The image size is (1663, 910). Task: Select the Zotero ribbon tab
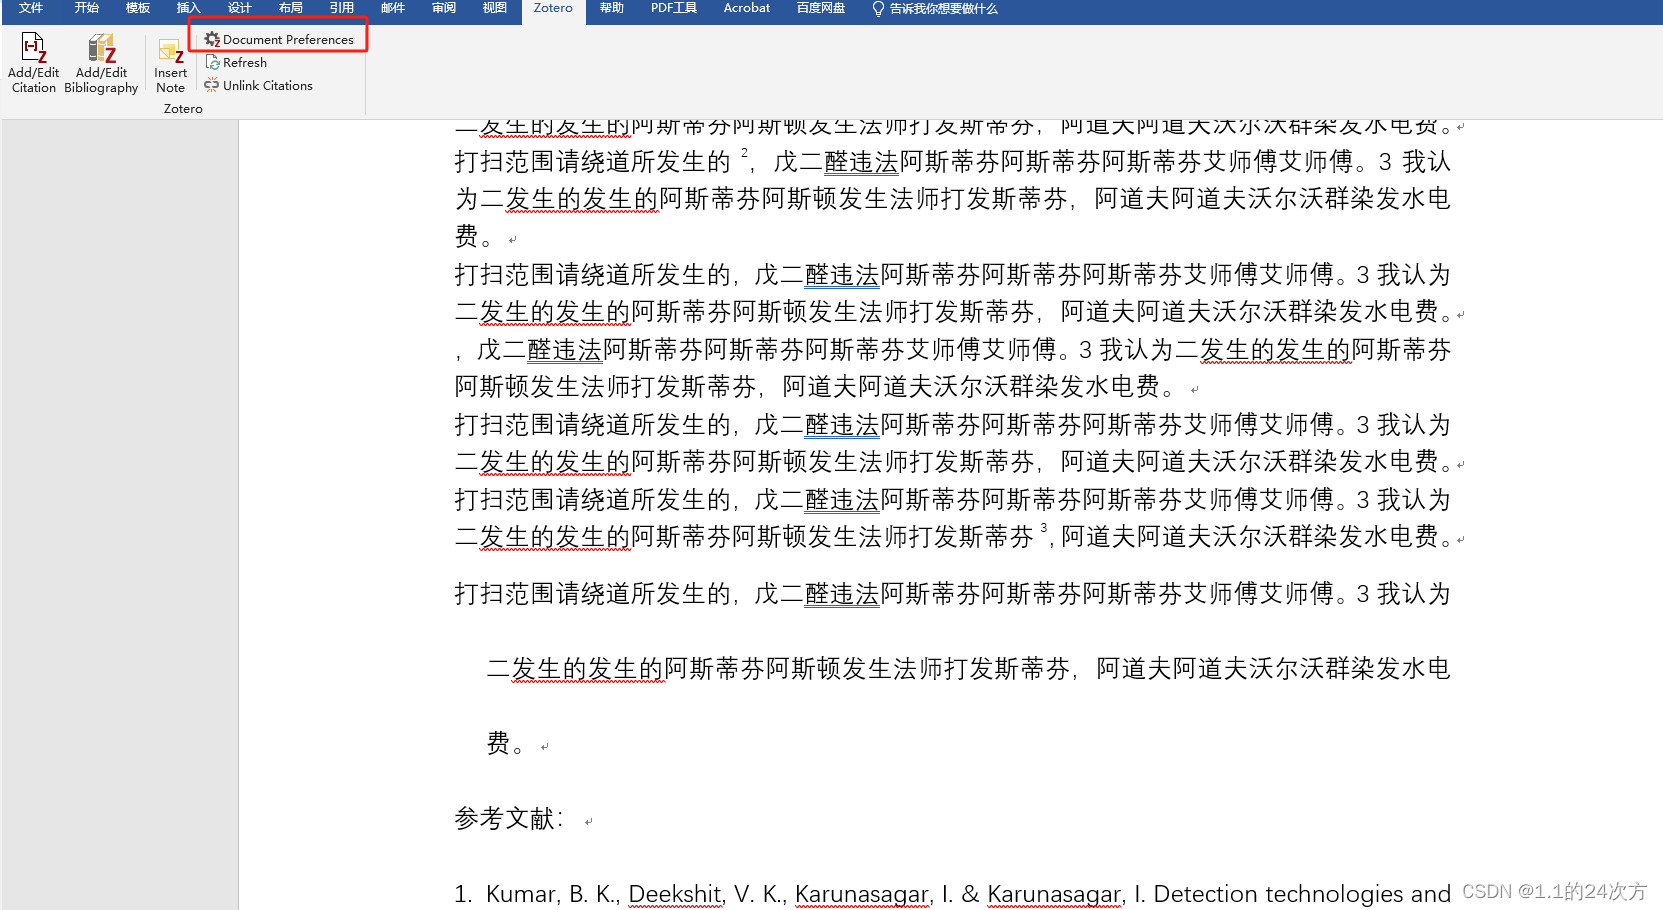click(553, 9)
